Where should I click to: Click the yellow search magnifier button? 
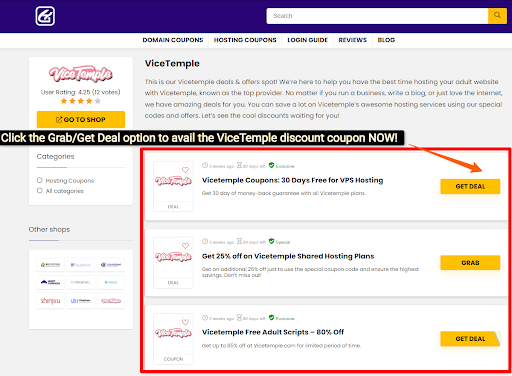pos(497,16)
